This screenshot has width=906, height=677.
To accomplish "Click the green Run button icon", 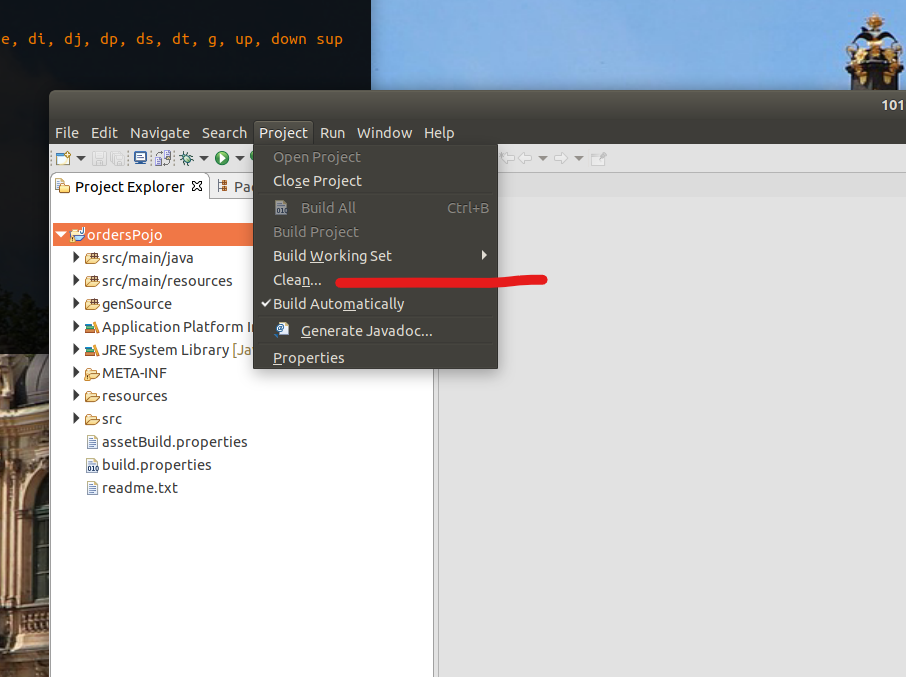I will 222,158.
